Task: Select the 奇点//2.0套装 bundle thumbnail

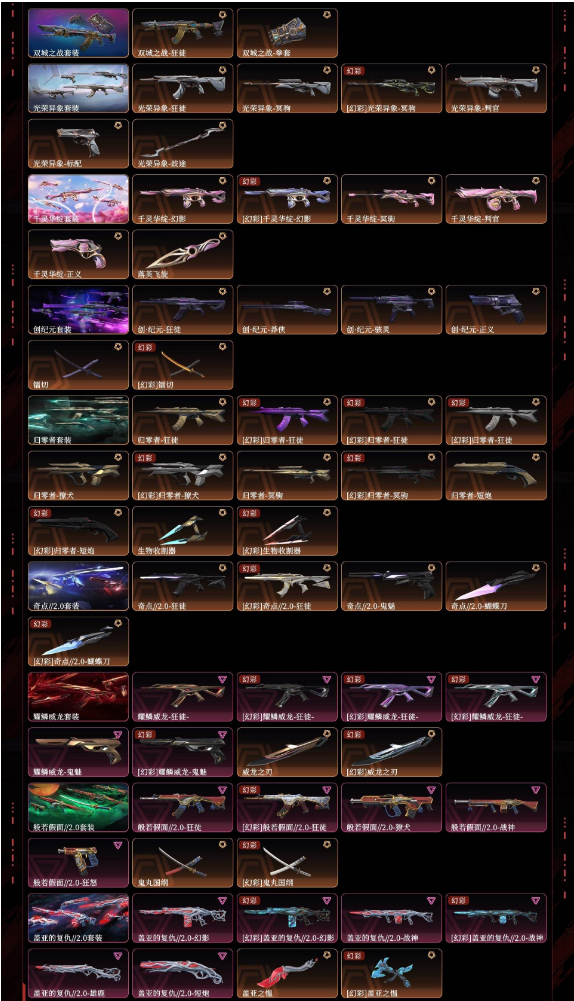Action: pos(79,587)
